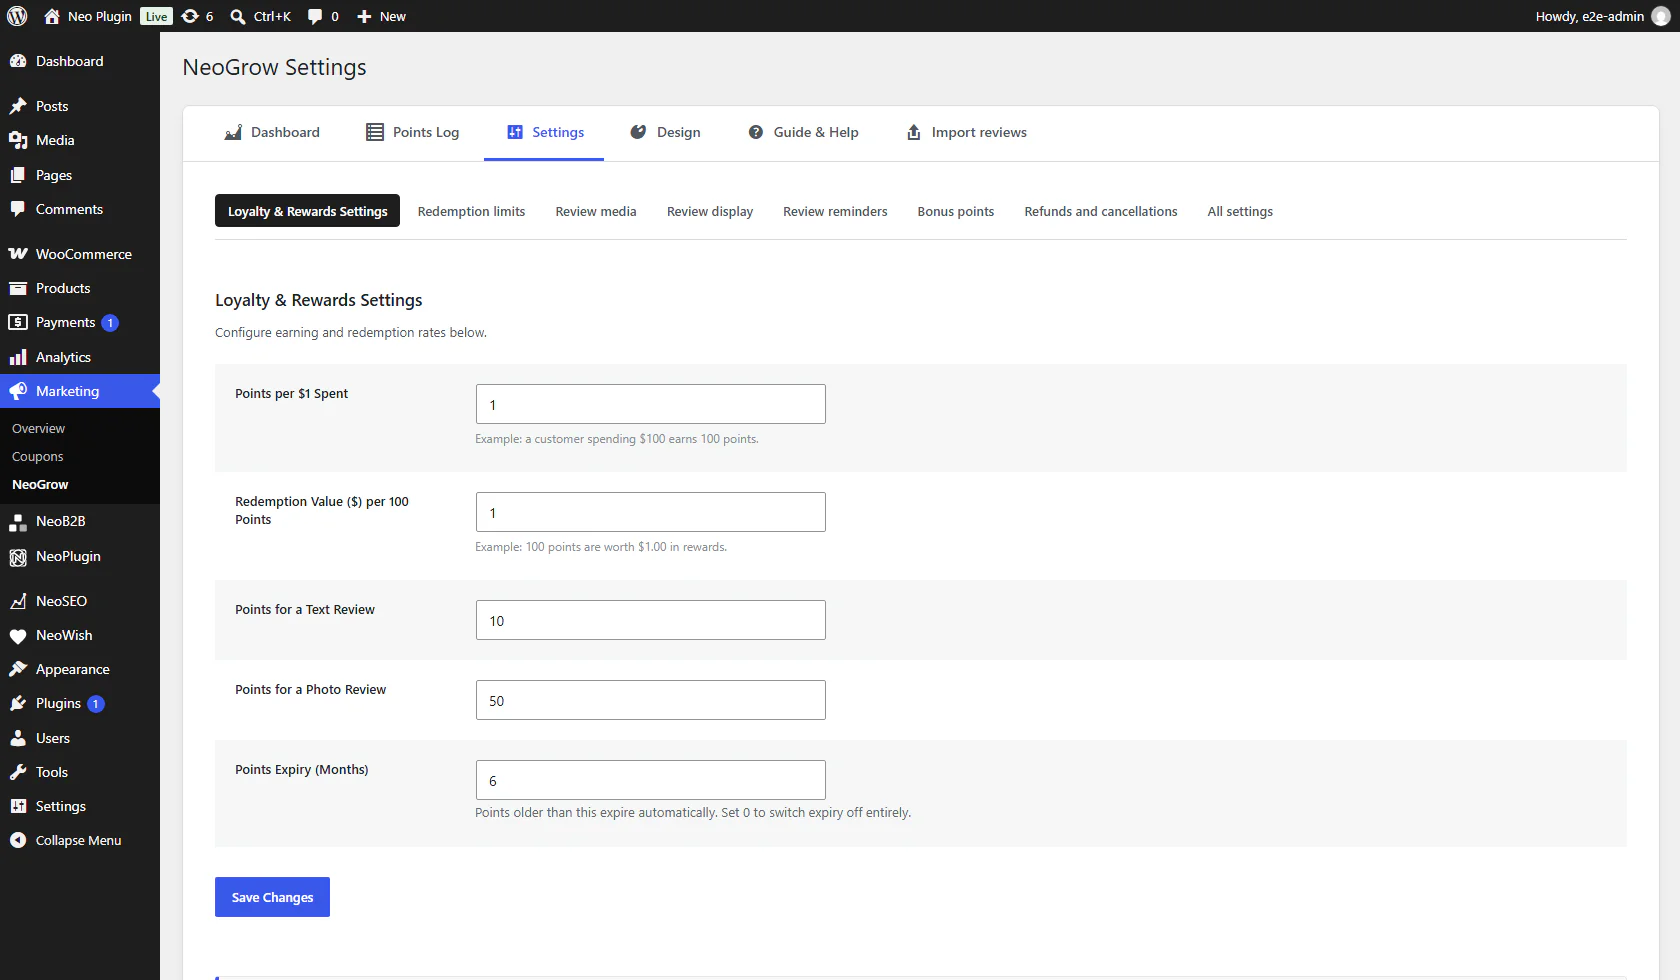The height and width of the screenshot is (980, 1680).
Task: Click the updates icon showing 6
Action: [190, 16]
